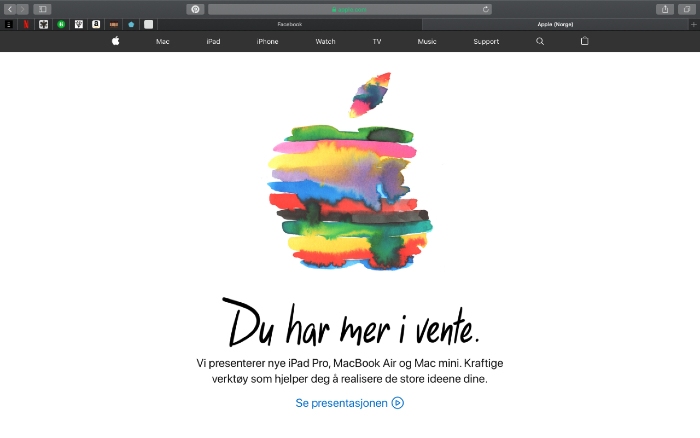Open the Share menu in Safari toolbar
Screen dimensions: 700x438
(x=665, y=9)
